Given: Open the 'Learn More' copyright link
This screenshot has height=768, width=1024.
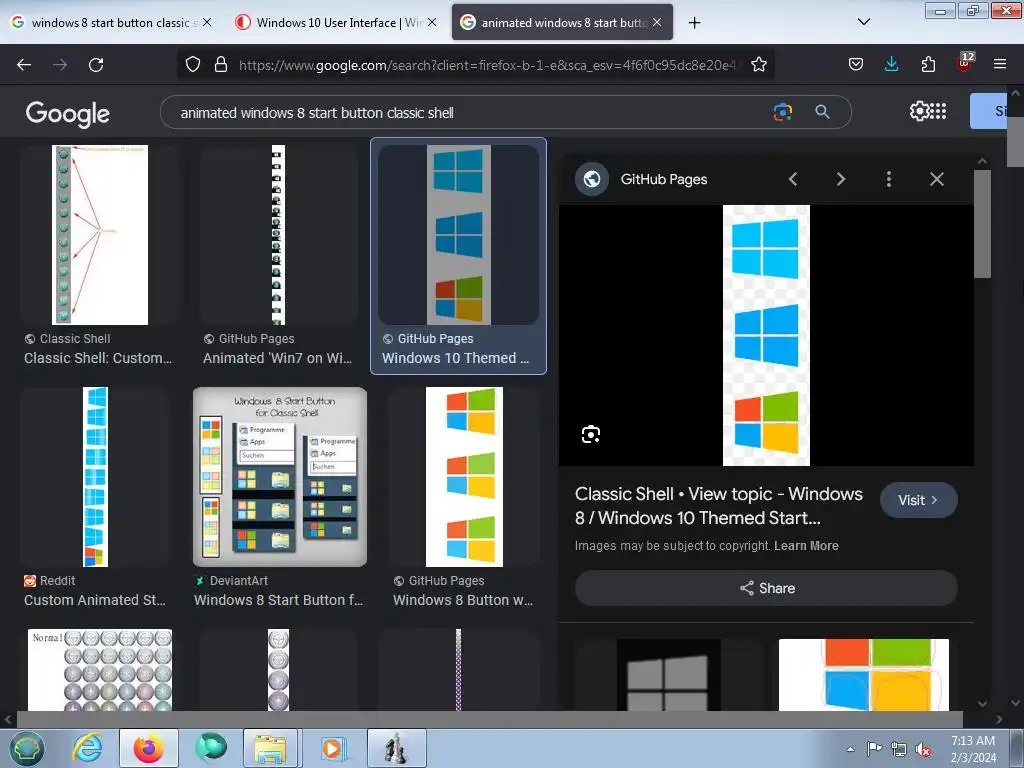Looking at the screenshot, I should click(x=806, y=546).
